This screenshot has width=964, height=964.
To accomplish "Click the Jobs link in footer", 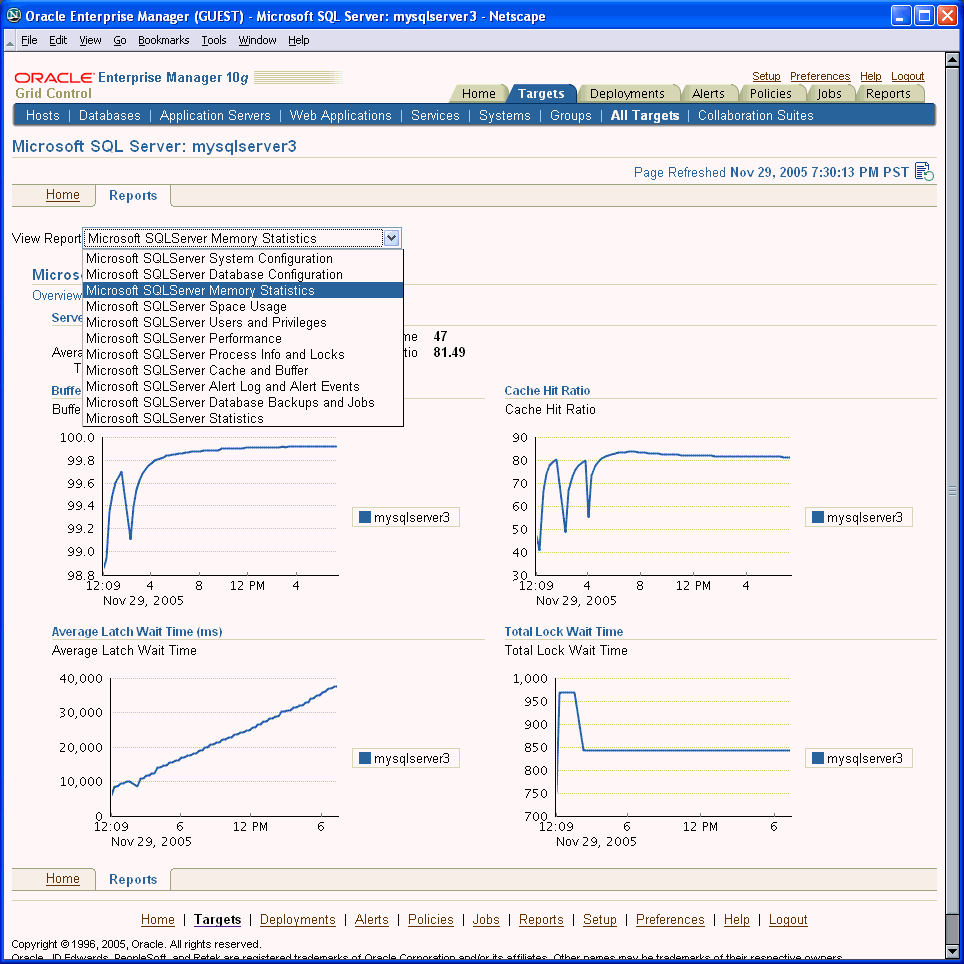I will click(486, 919).
